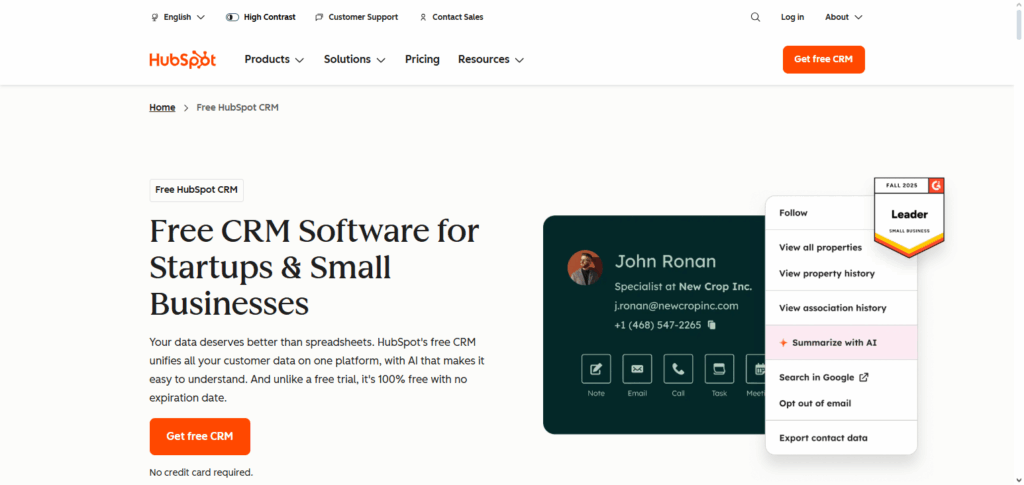
Task: Toggle High Contrast mode
Action: 261,17
